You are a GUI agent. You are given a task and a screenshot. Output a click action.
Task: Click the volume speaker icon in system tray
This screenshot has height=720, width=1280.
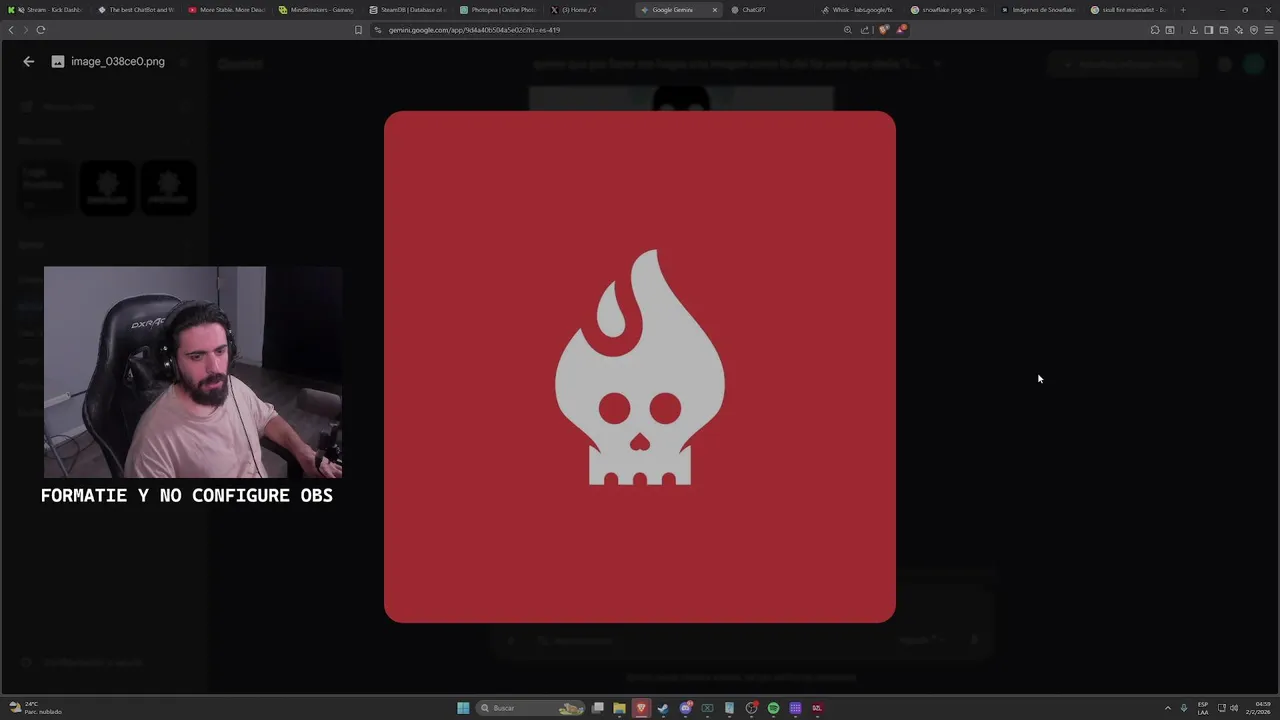1234,708
